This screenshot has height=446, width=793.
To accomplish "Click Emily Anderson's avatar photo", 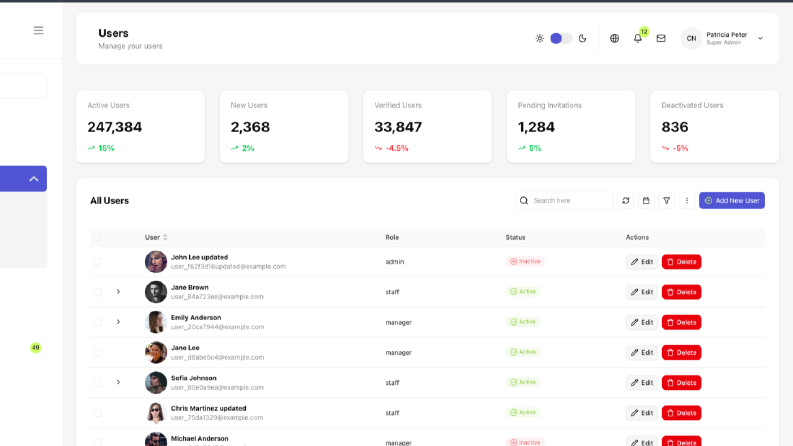I will click(x=156, y=322).
